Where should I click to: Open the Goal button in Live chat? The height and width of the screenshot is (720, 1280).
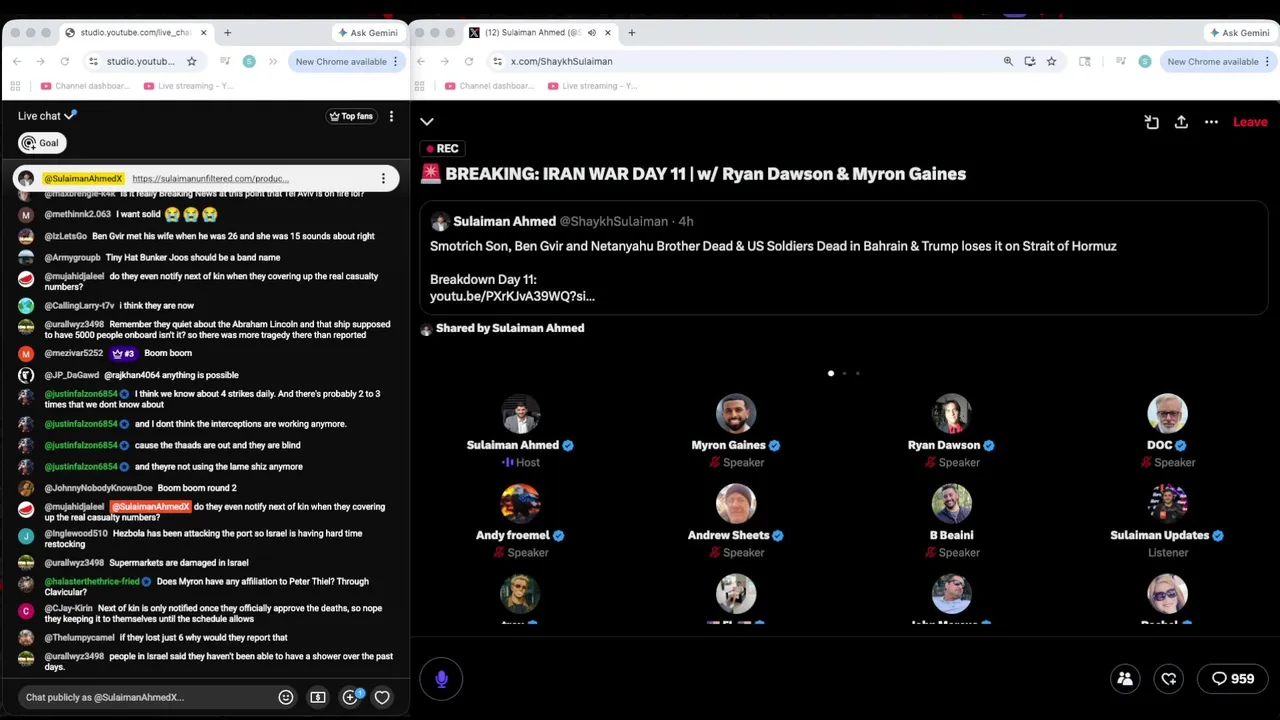[42, 143]
